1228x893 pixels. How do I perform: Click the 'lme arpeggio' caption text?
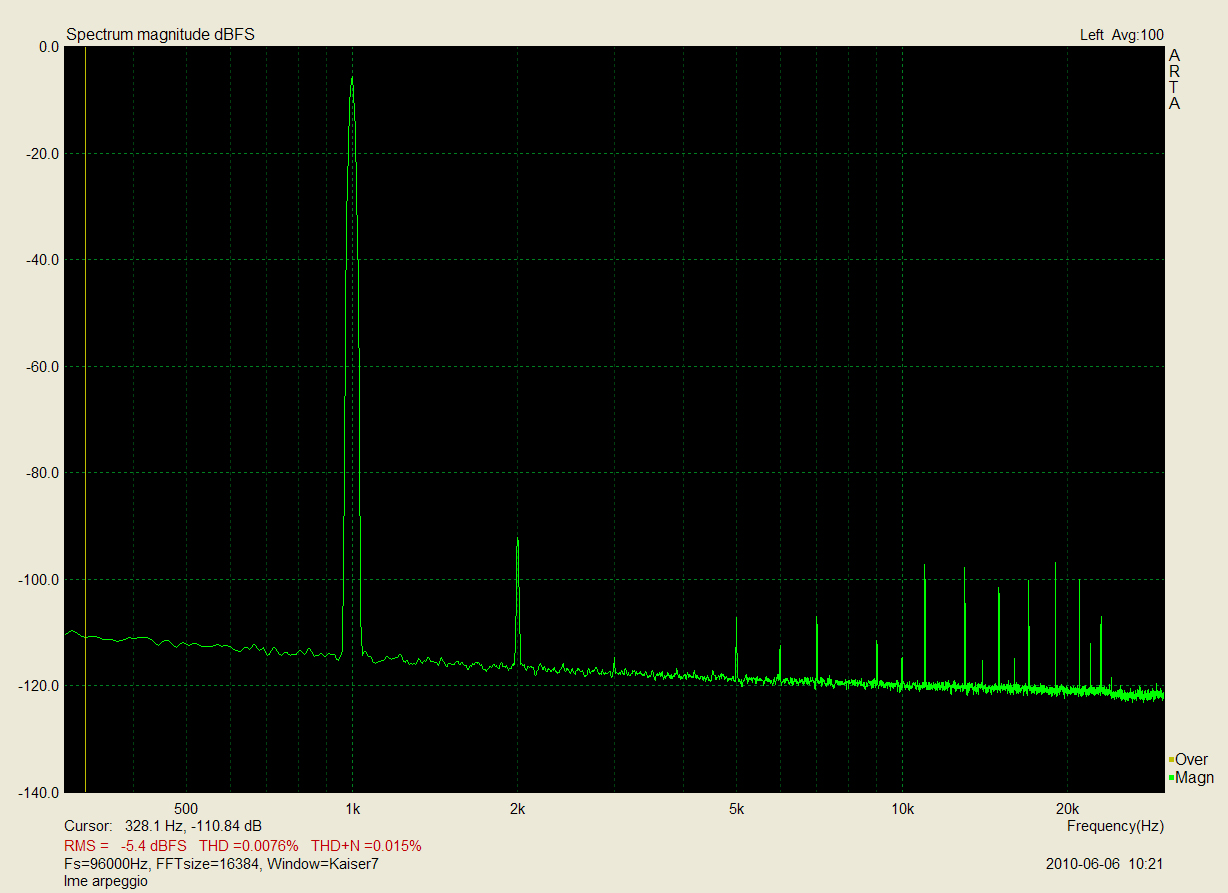105,882
